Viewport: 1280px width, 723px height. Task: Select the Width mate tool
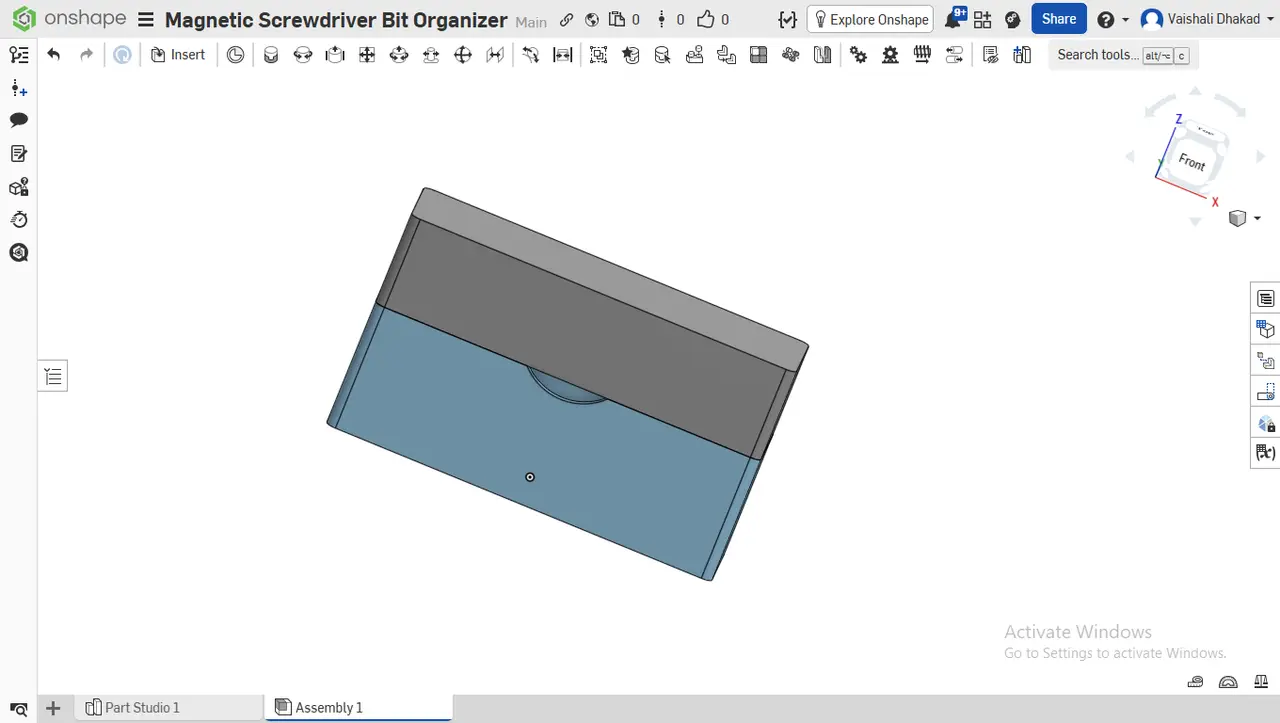[x=563, y=55]
